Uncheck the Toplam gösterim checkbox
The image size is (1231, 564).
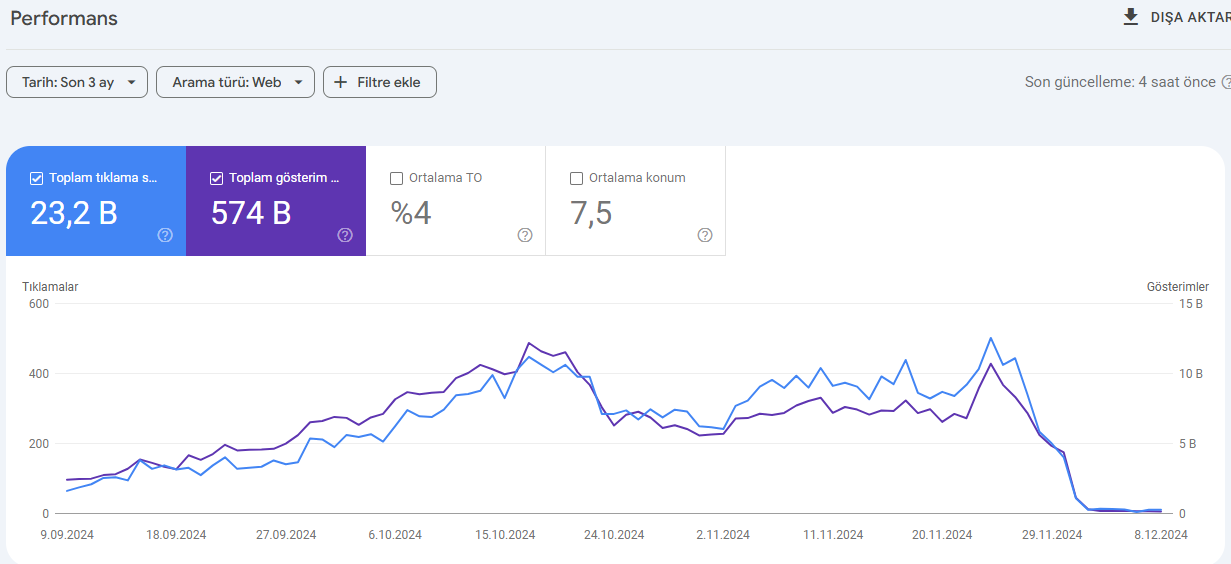pos(216,178)
